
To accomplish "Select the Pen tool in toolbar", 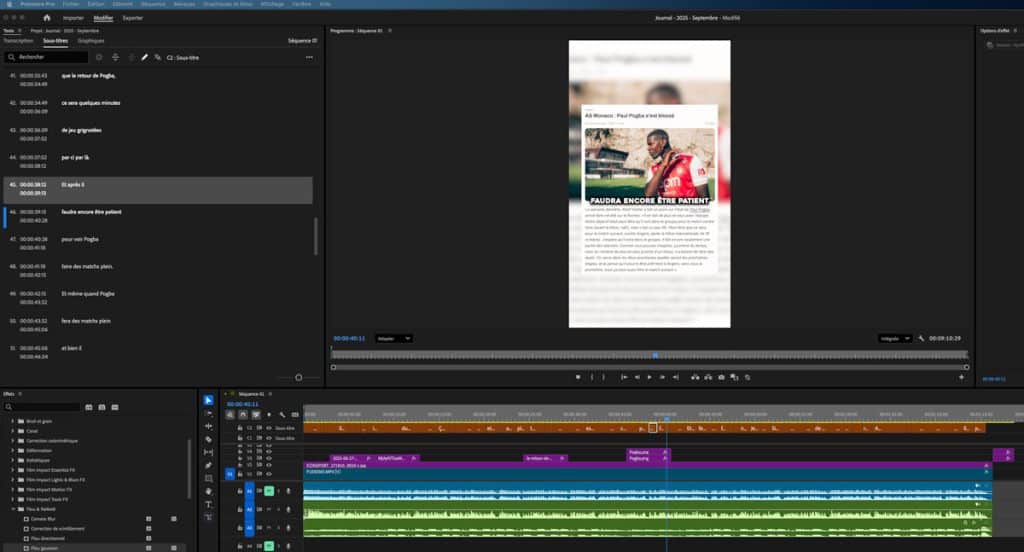I will [x=208, y=465].
